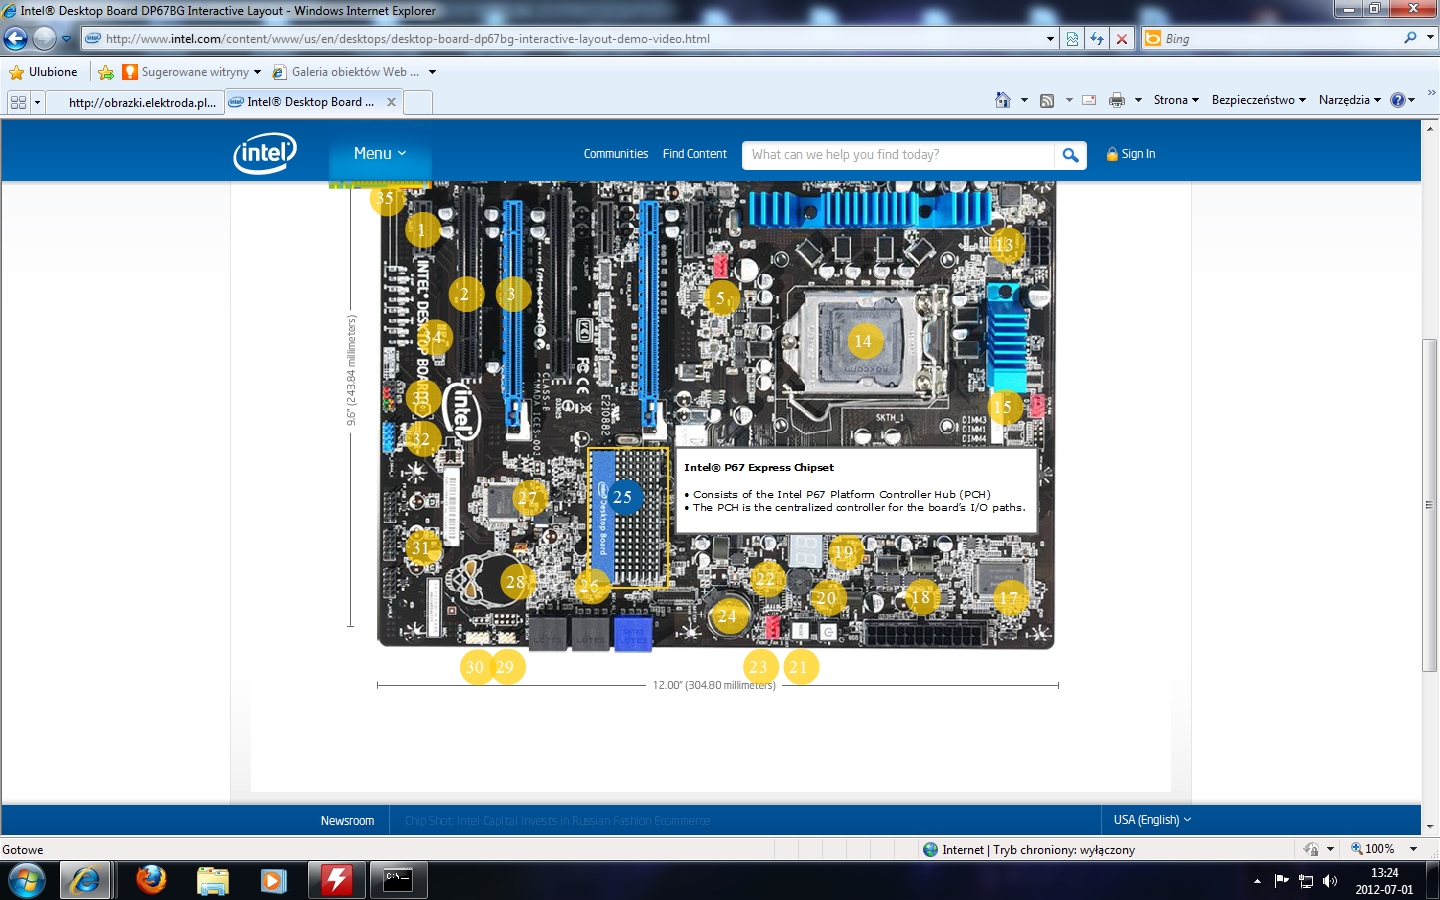
Task: Submit Intel site search with magnifier button
Action: [x=1070, y=155]
